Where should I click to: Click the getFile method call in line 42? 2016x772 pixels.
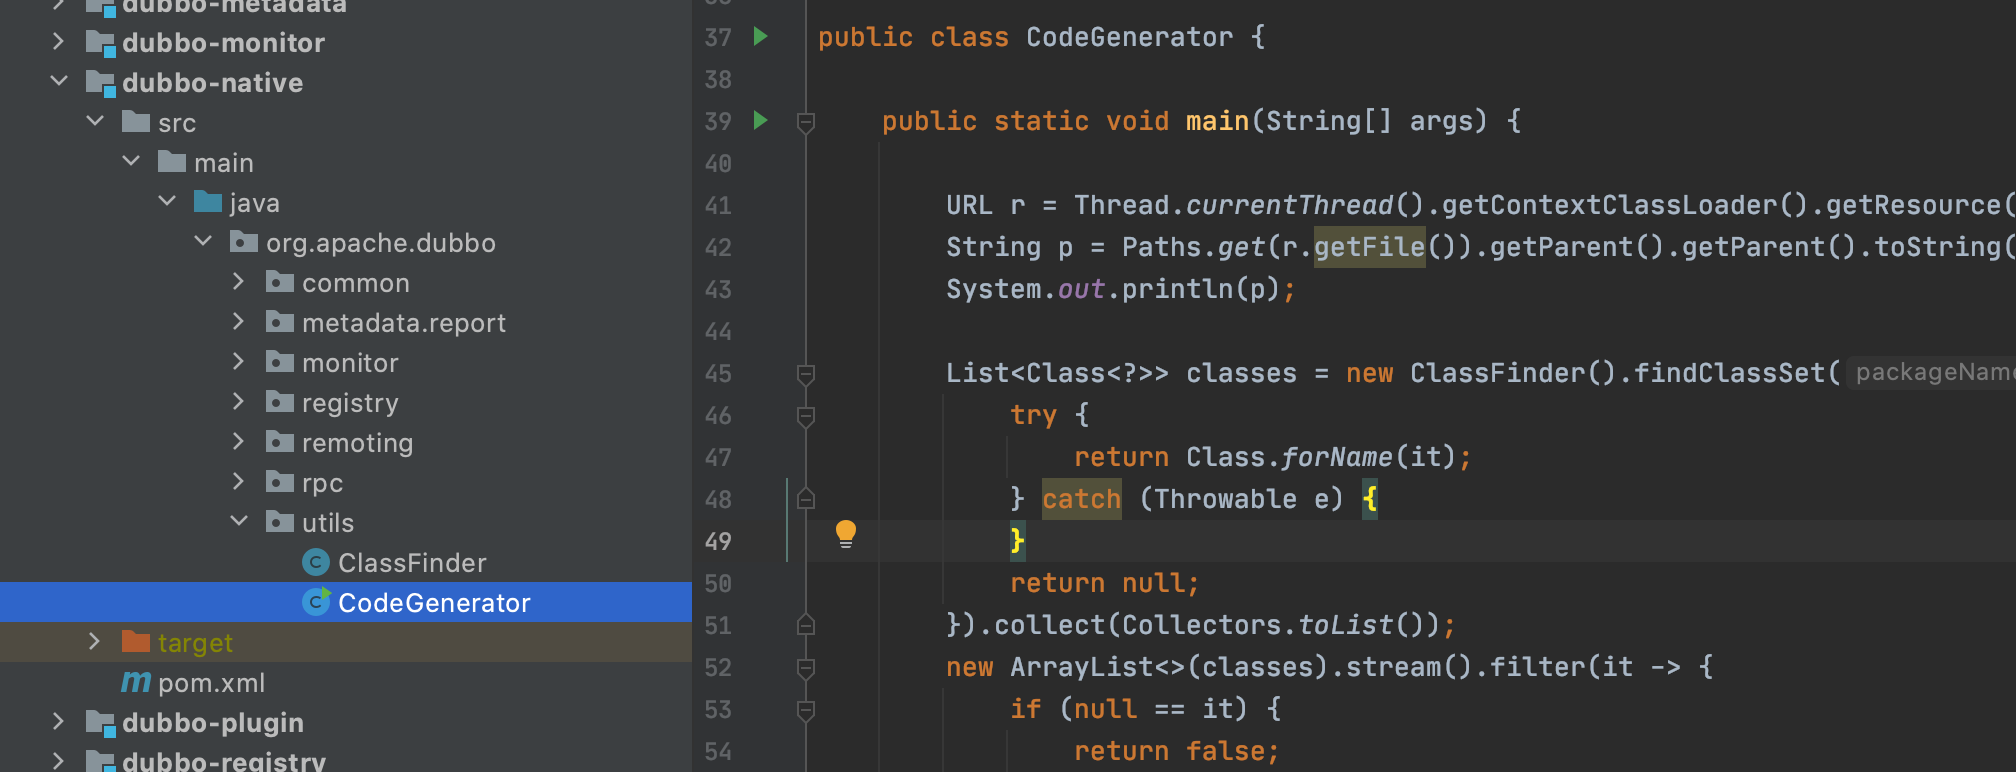click(1368, 247)
